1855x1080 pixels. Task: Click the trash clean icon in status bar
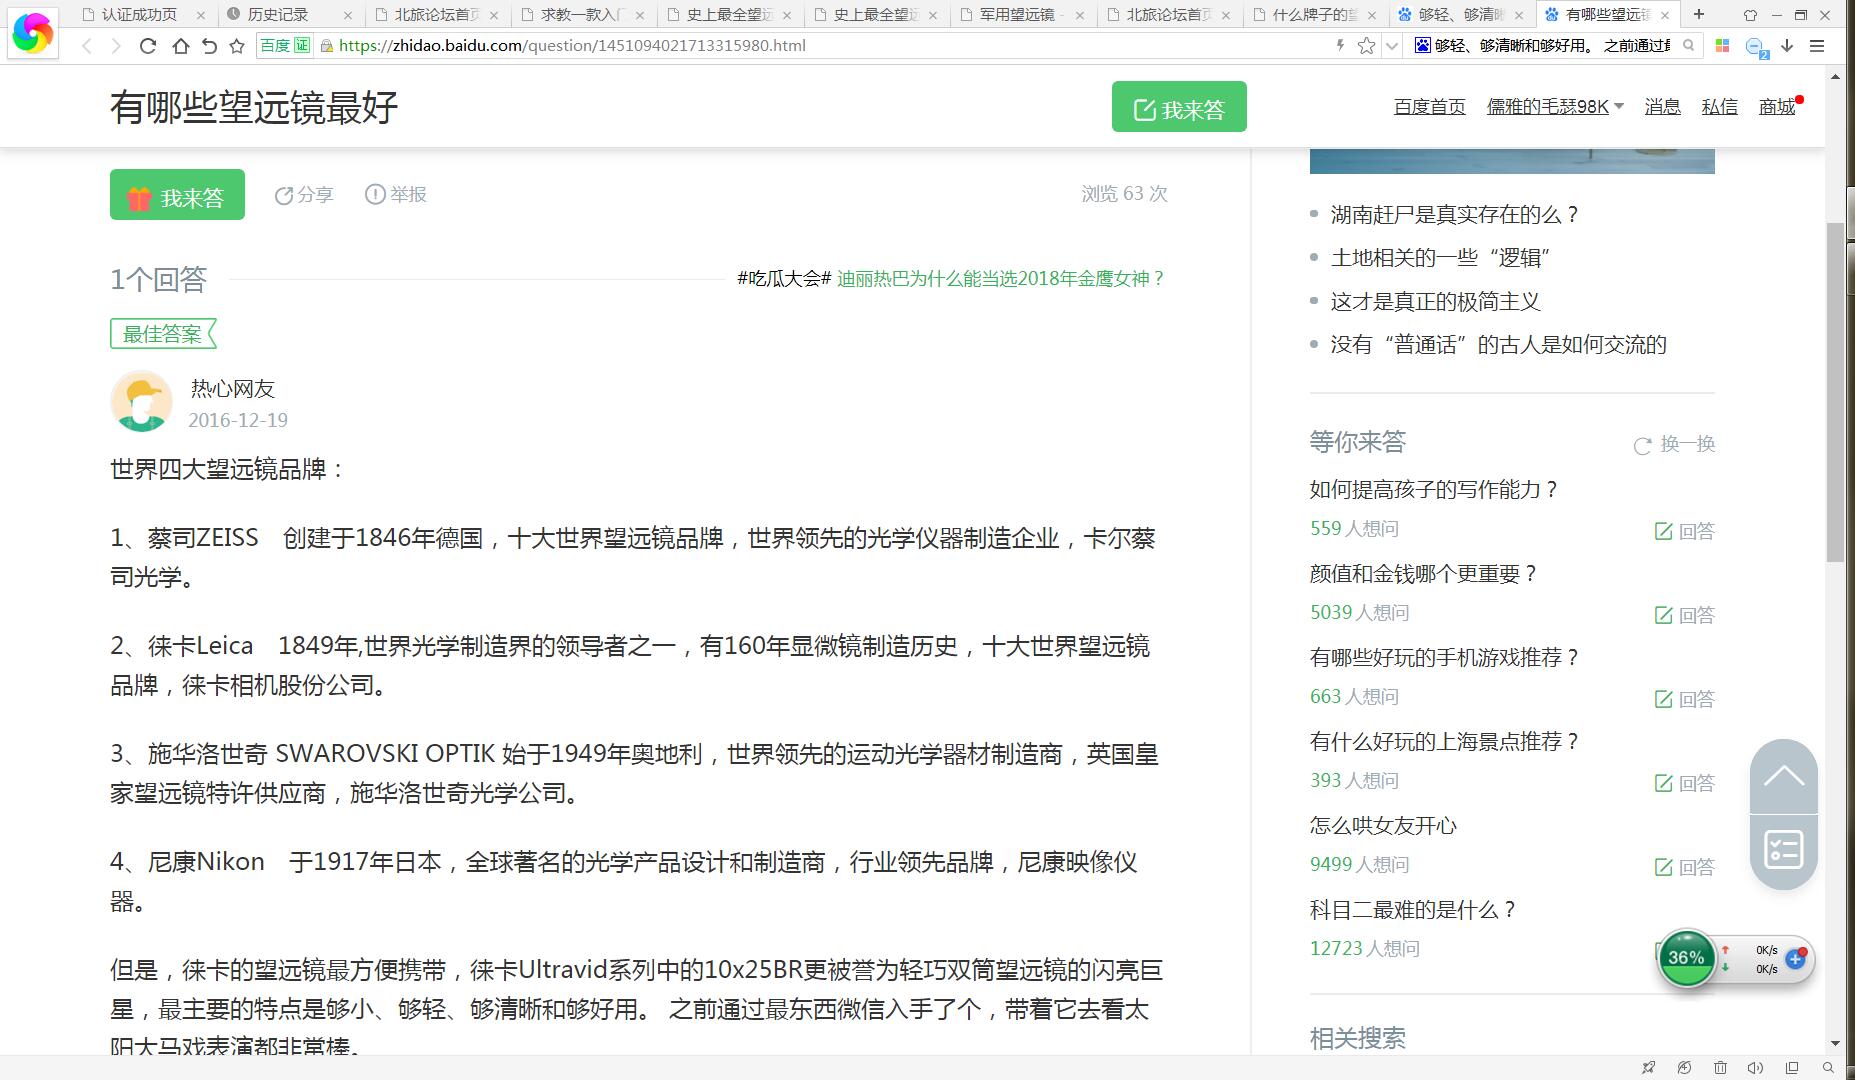1720,1067
